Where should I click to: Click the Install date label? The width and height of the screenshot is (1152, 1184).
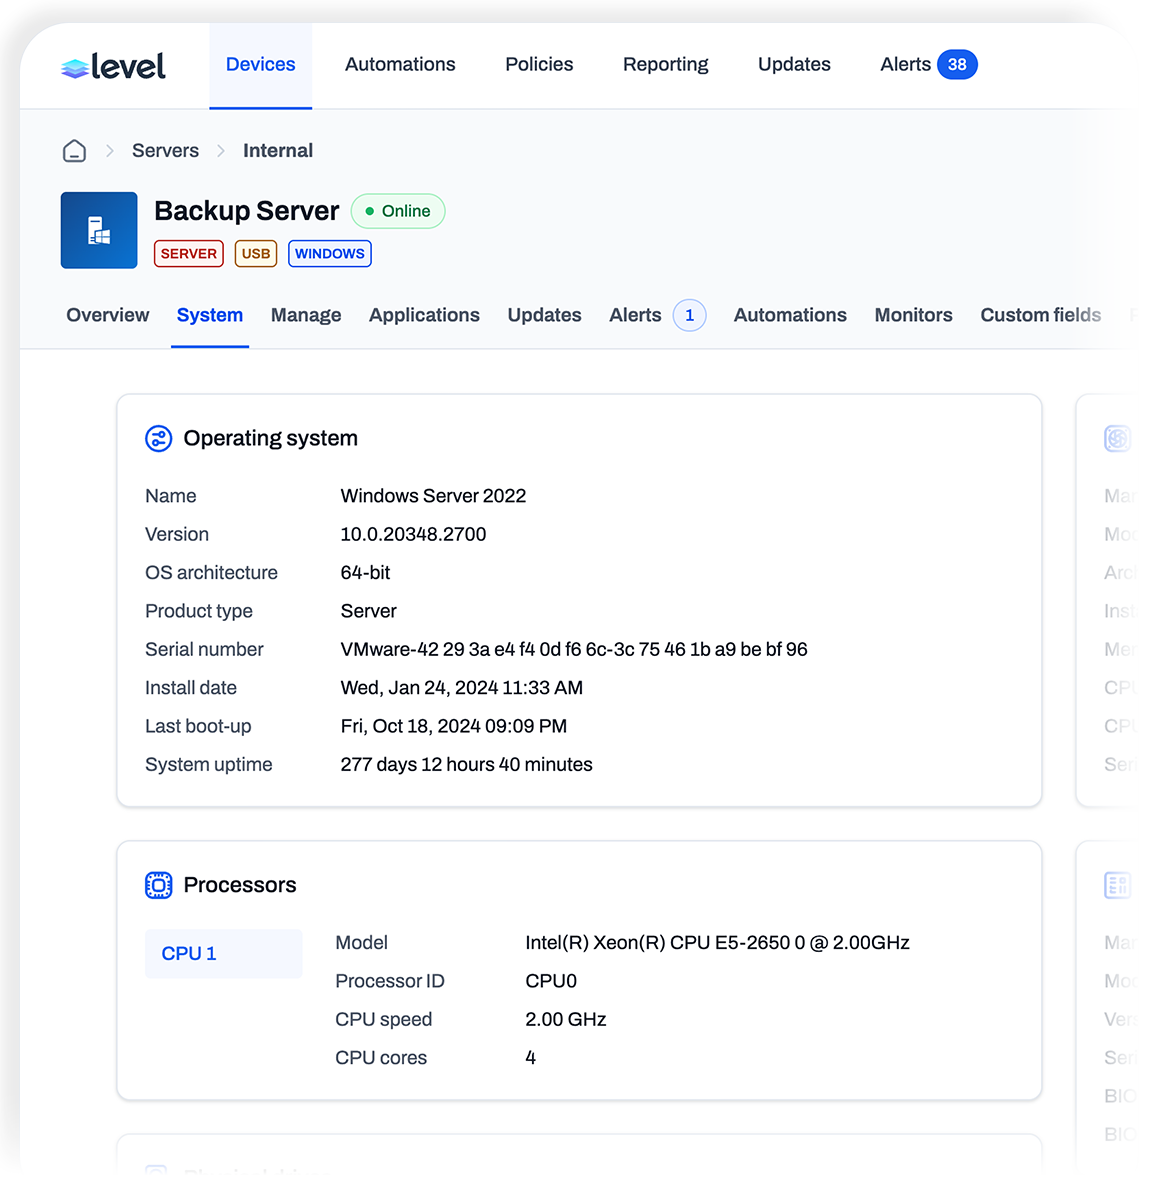pos(191,688)
